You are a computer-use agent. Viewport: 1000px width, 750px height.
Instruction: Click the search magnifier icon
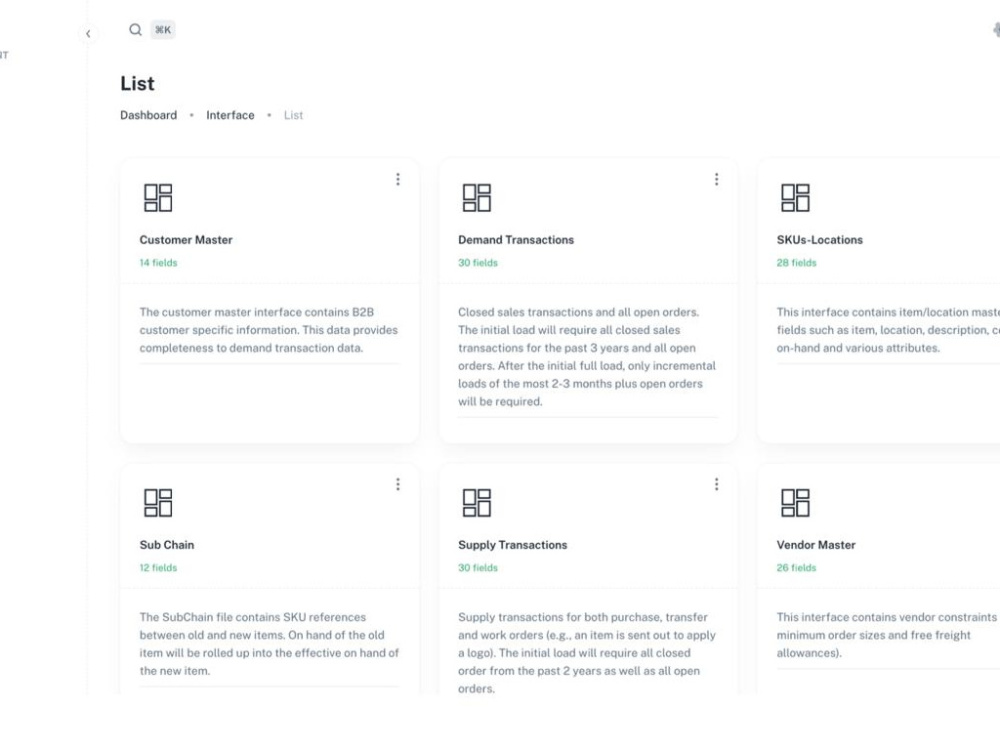click(x=136, y=29)
